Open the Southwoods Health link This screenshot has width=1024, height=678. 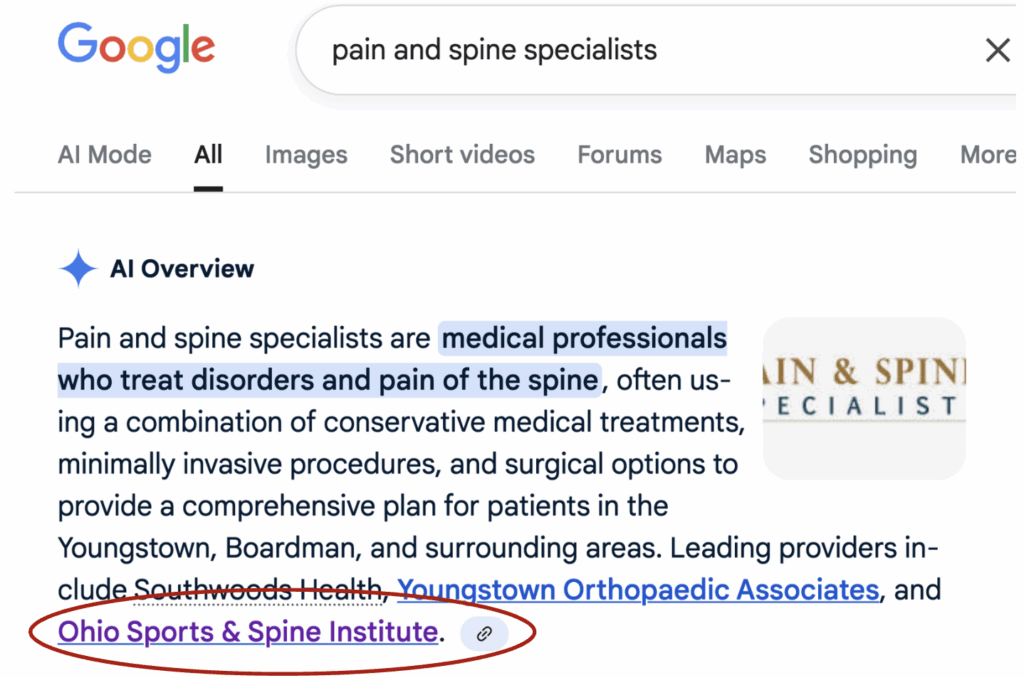pyautogui.click(x=260, y=590)
